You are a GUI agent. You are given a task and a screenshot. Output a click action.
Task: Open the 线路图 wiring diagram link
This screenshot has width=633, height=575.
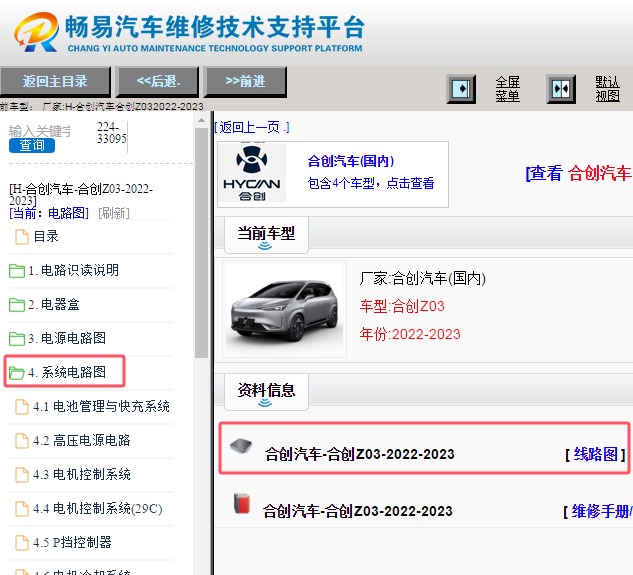(x=596, y=454)
